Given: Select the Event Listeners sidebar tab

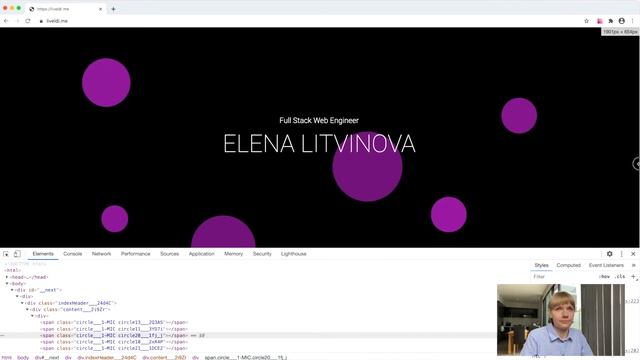Looking at the screenshot, I should click(x=606, y=265).
